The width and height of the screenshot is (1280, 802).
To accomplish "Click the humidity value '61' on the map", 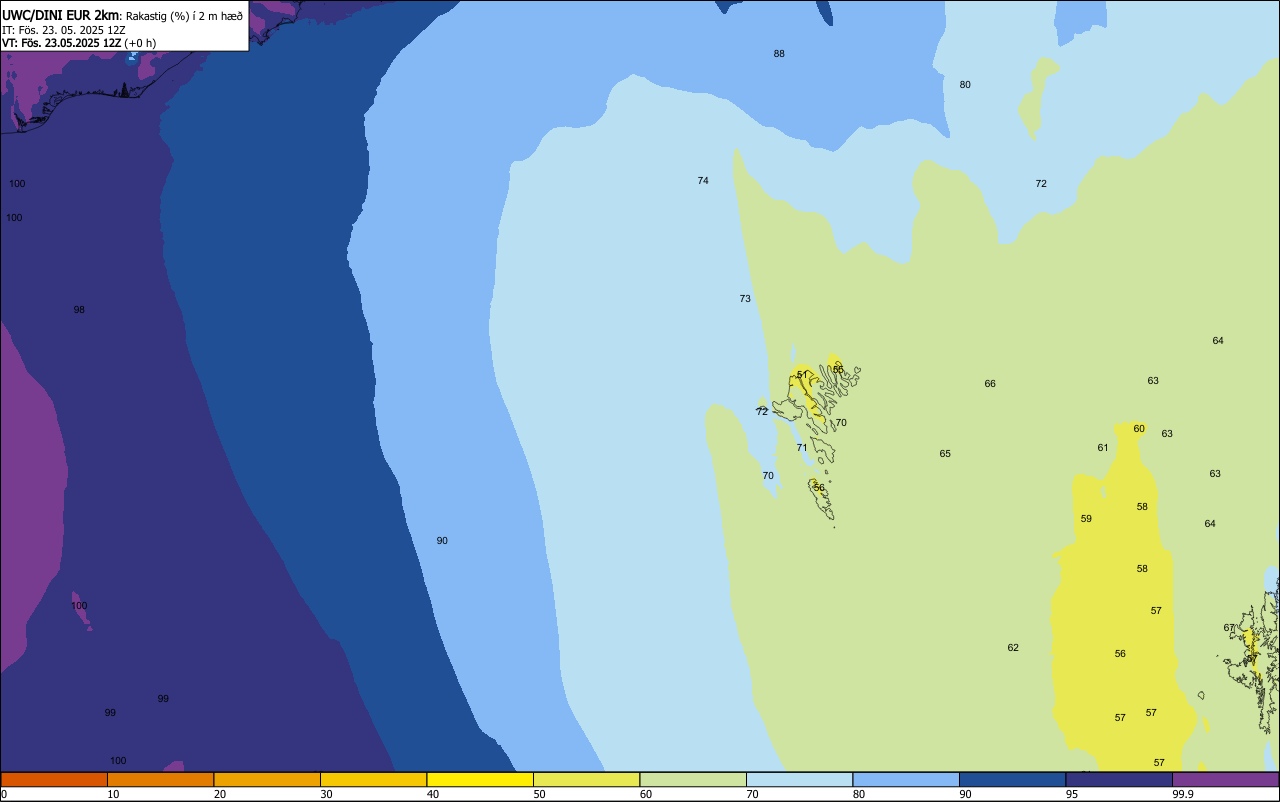I will [1103, 448].
